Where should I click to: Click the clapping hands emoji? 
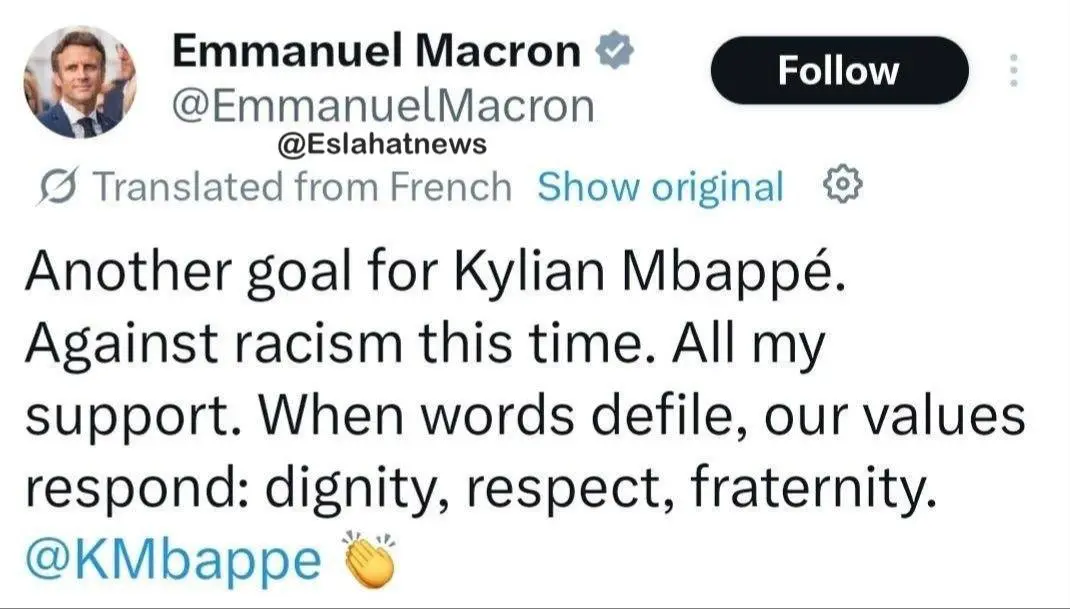tap(369, 560)
